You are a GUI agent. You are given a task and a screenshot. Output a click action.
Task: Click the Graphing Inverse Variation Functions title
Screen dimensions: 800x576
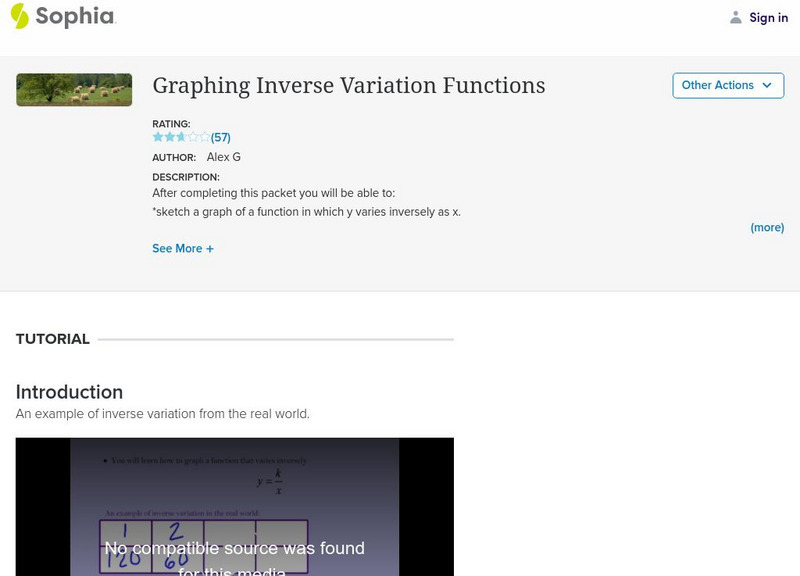pos(349,85)
